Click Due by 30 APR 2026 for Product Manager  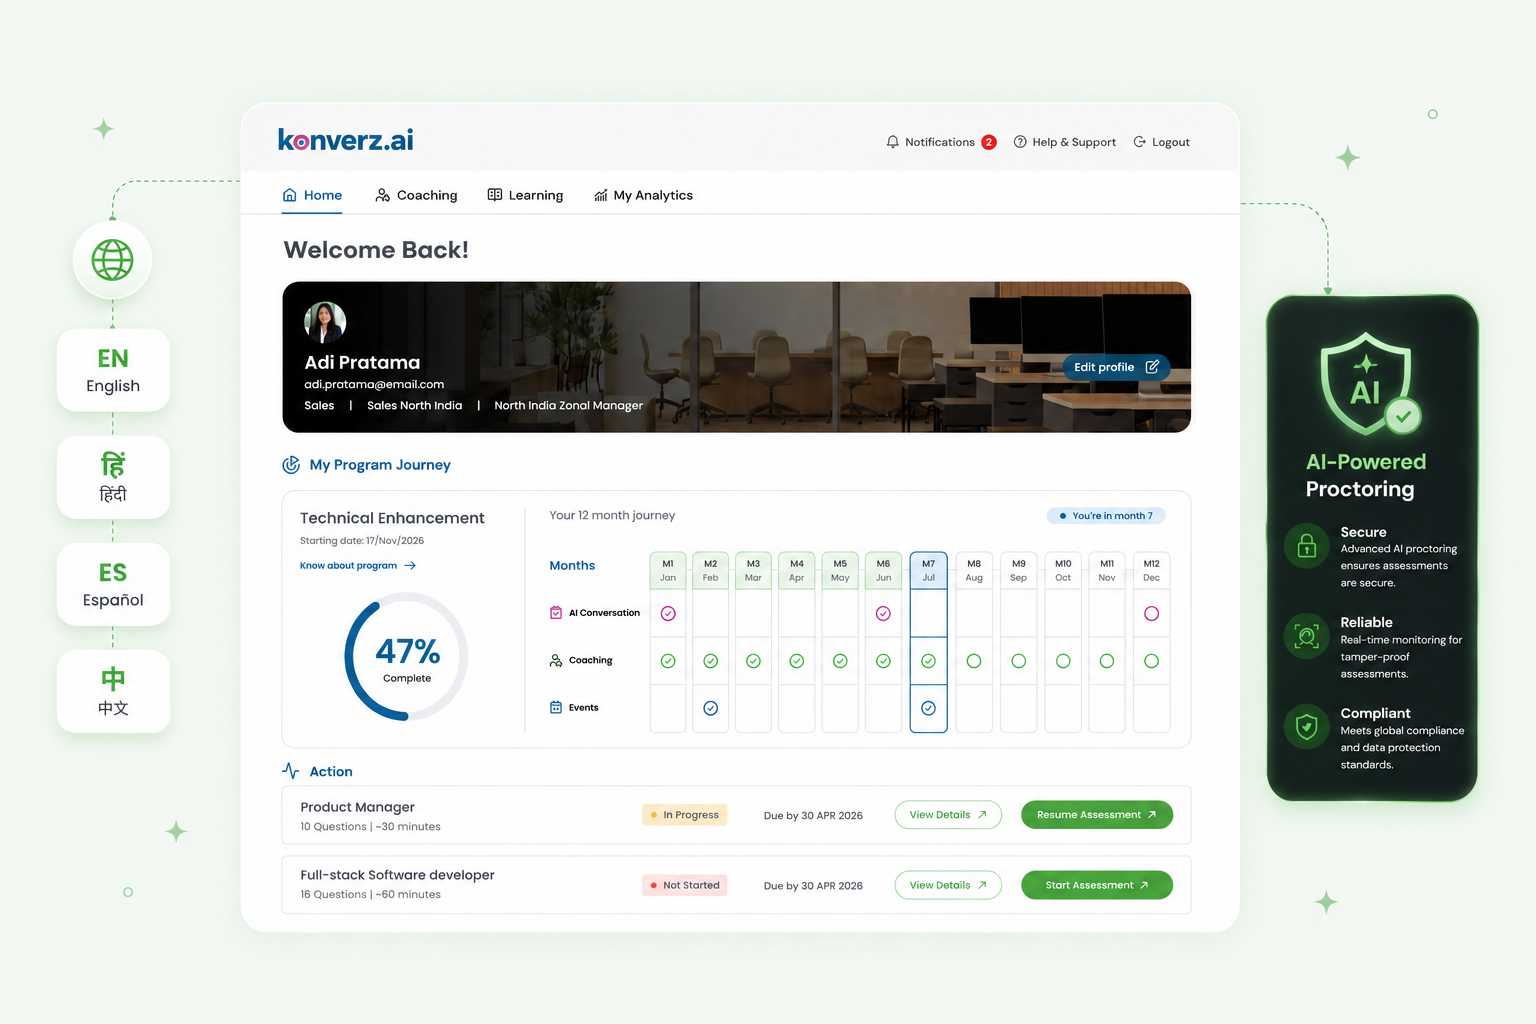[813, 816]
